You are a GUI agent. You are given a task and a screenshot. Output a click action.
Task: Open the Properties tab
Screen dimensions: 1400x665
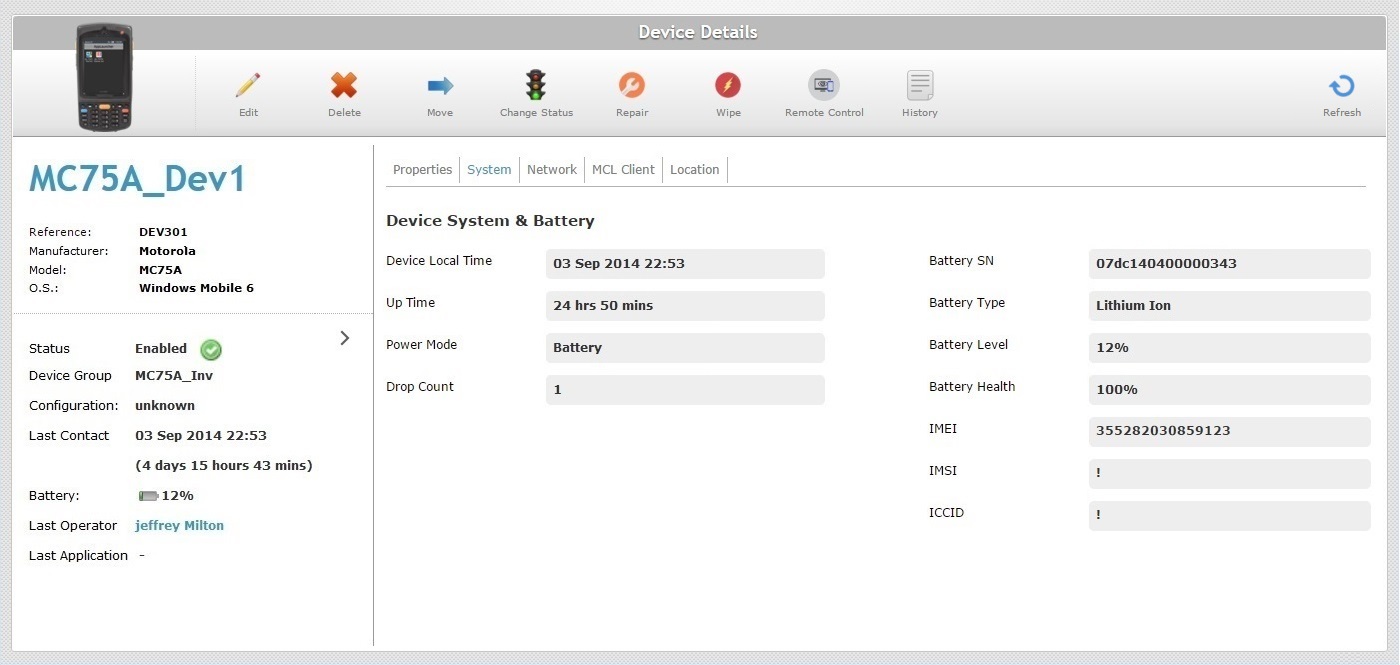pos(422,169)
